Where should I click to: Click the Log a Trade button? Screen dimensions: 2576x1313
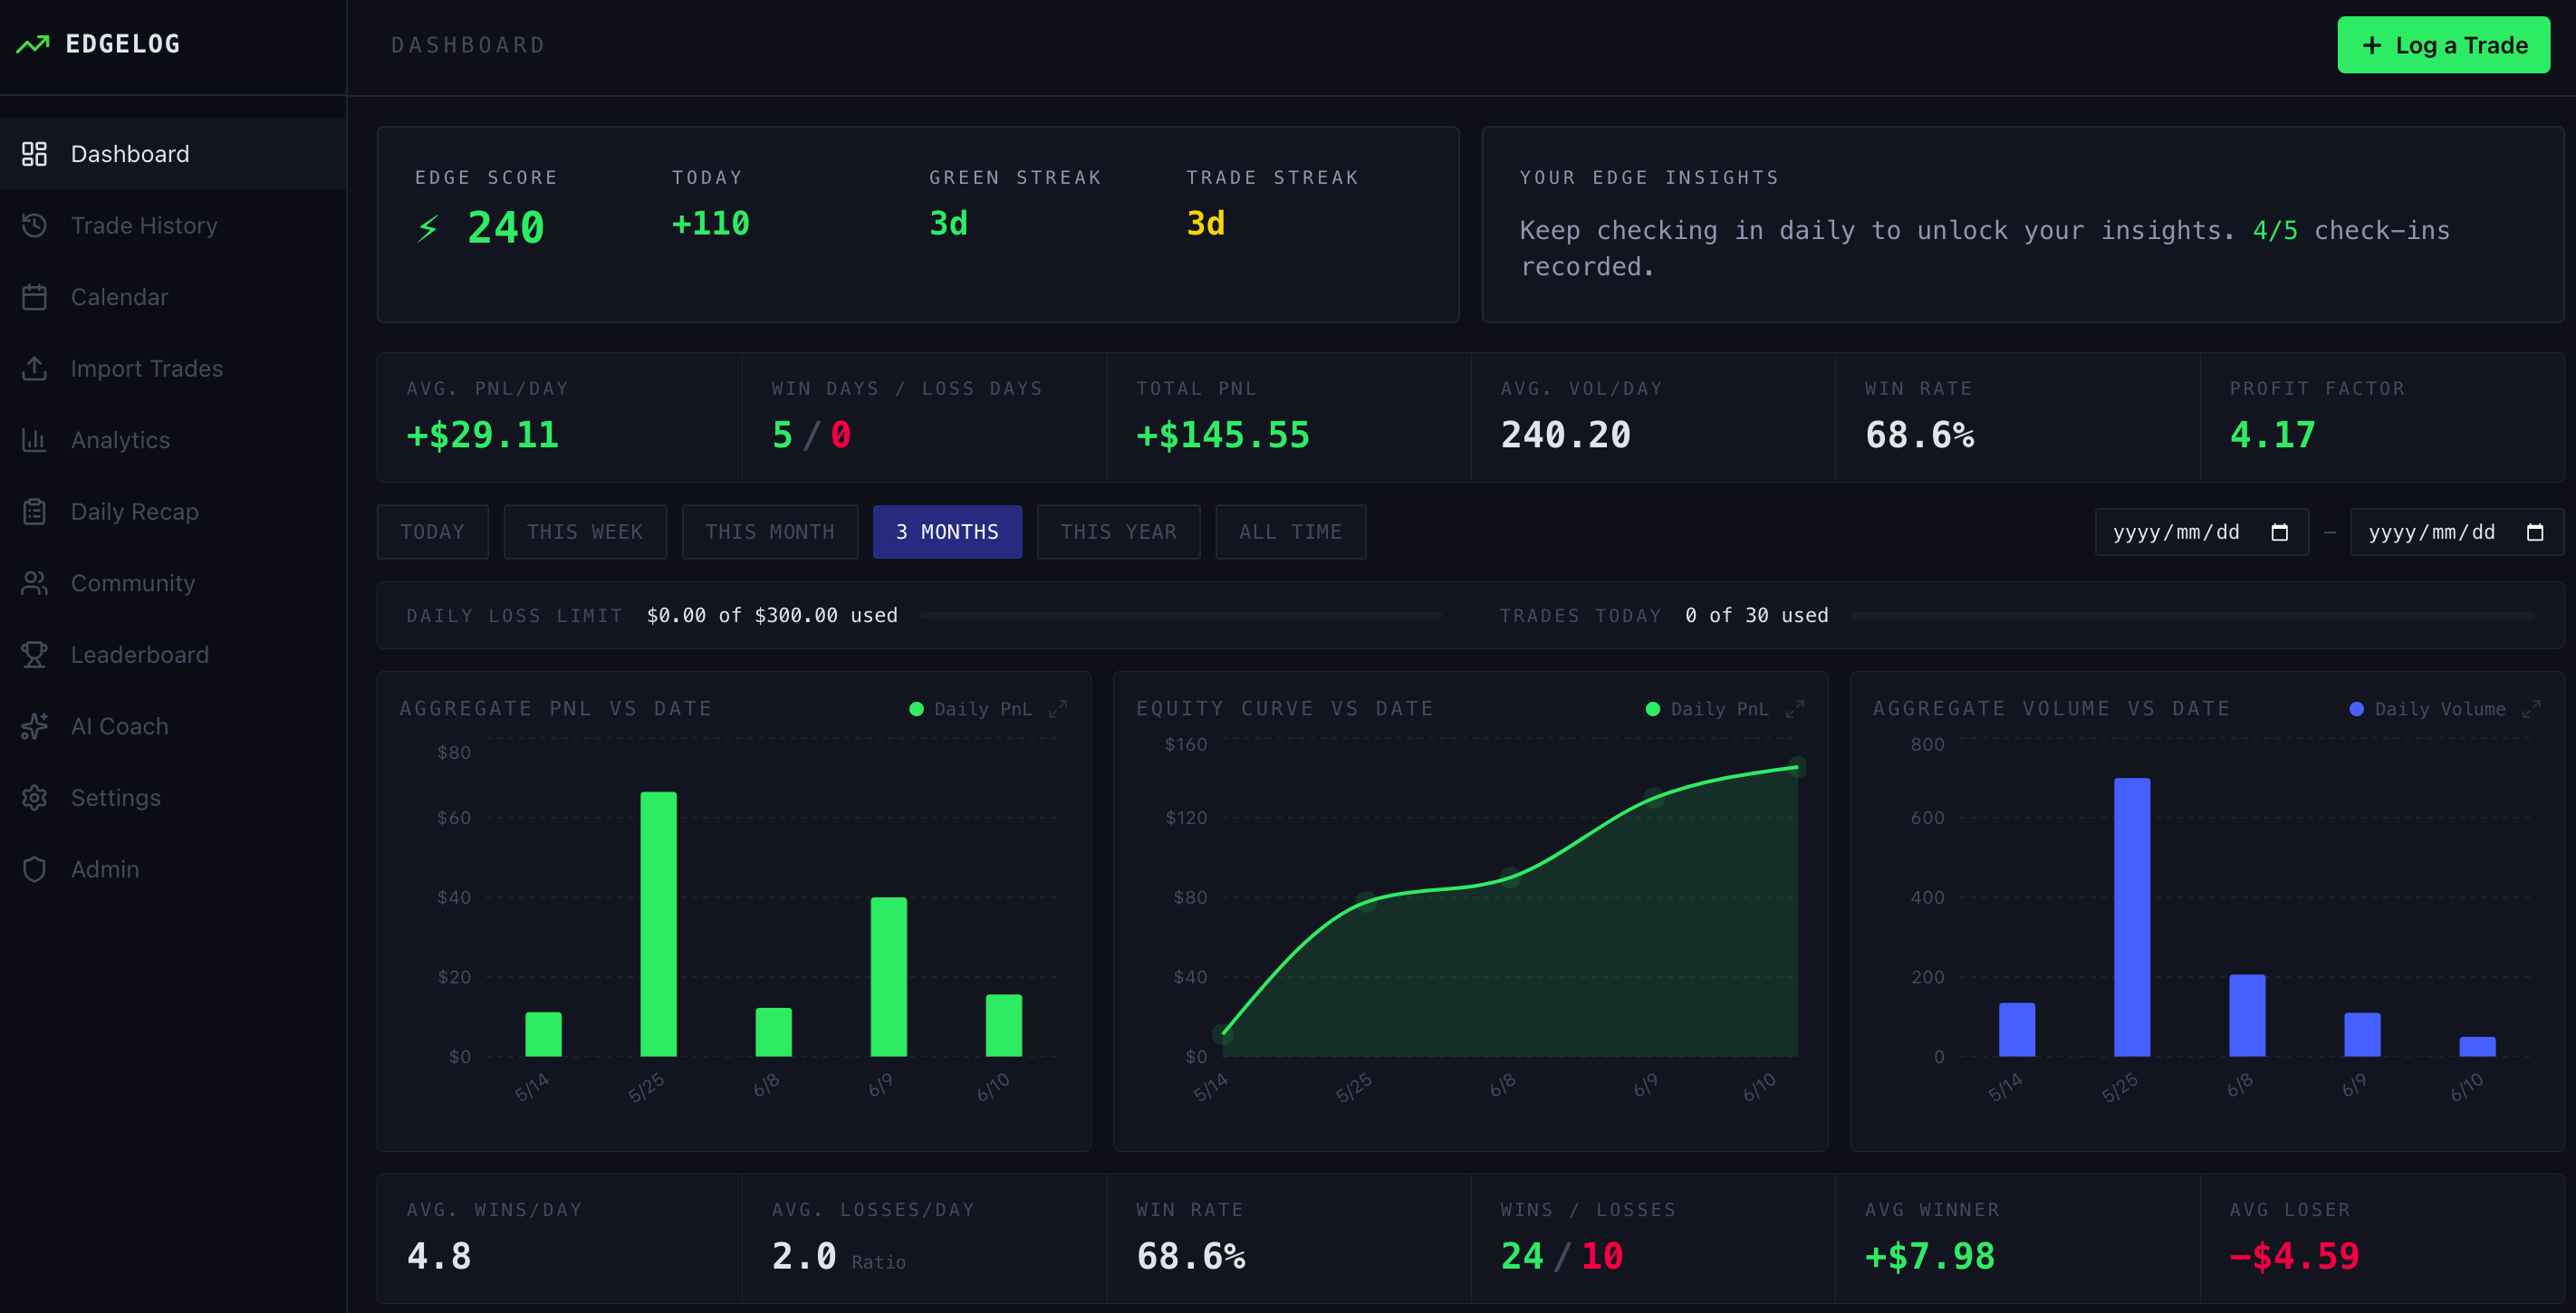(2443, 45)
